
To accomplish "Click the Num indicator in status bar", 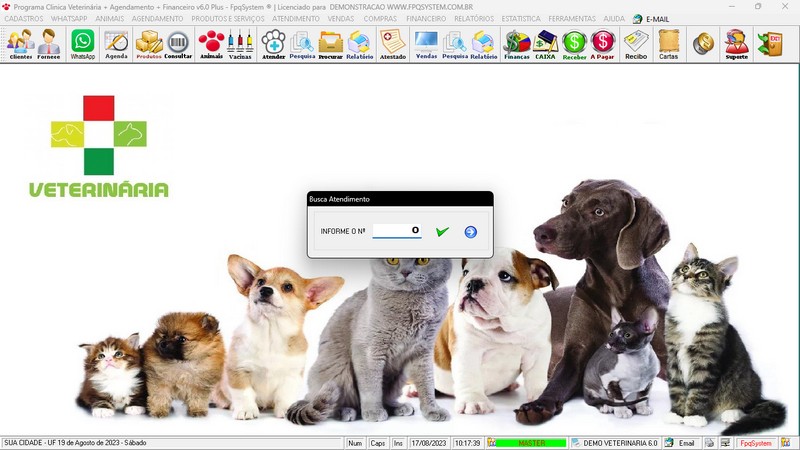I will pyautogui.click(x=355, y=443).
